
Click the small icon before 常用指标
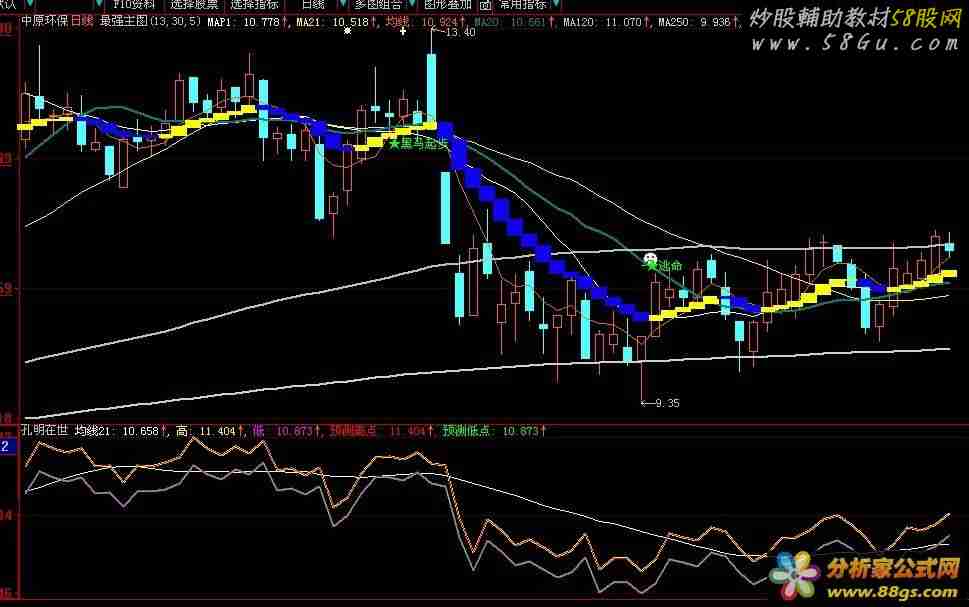tap(486, 5)
